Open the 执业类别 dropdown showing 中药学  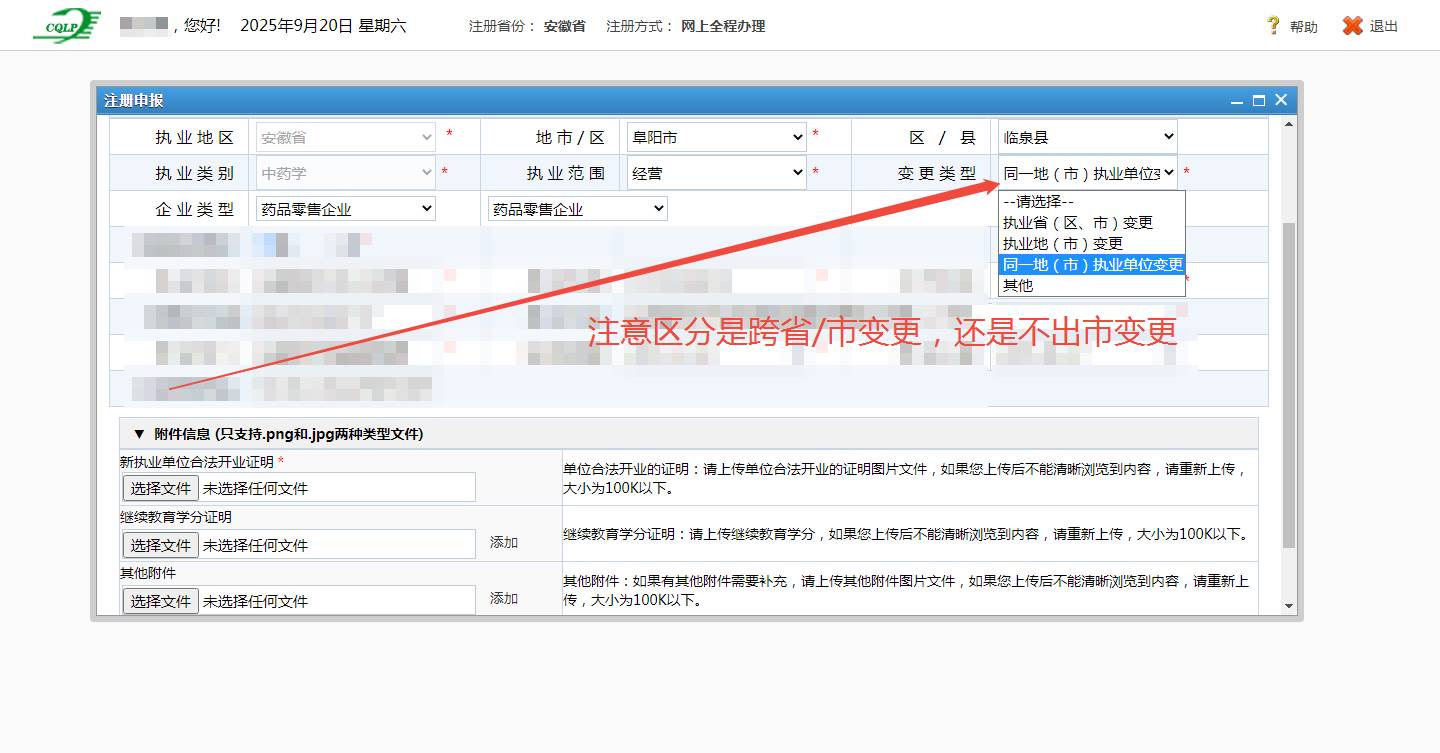click(x=346, y=173)
